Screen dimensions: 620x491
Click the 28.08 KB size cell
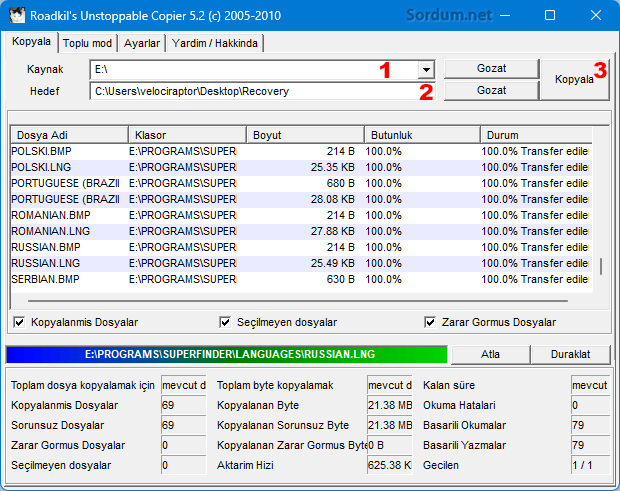333,199
